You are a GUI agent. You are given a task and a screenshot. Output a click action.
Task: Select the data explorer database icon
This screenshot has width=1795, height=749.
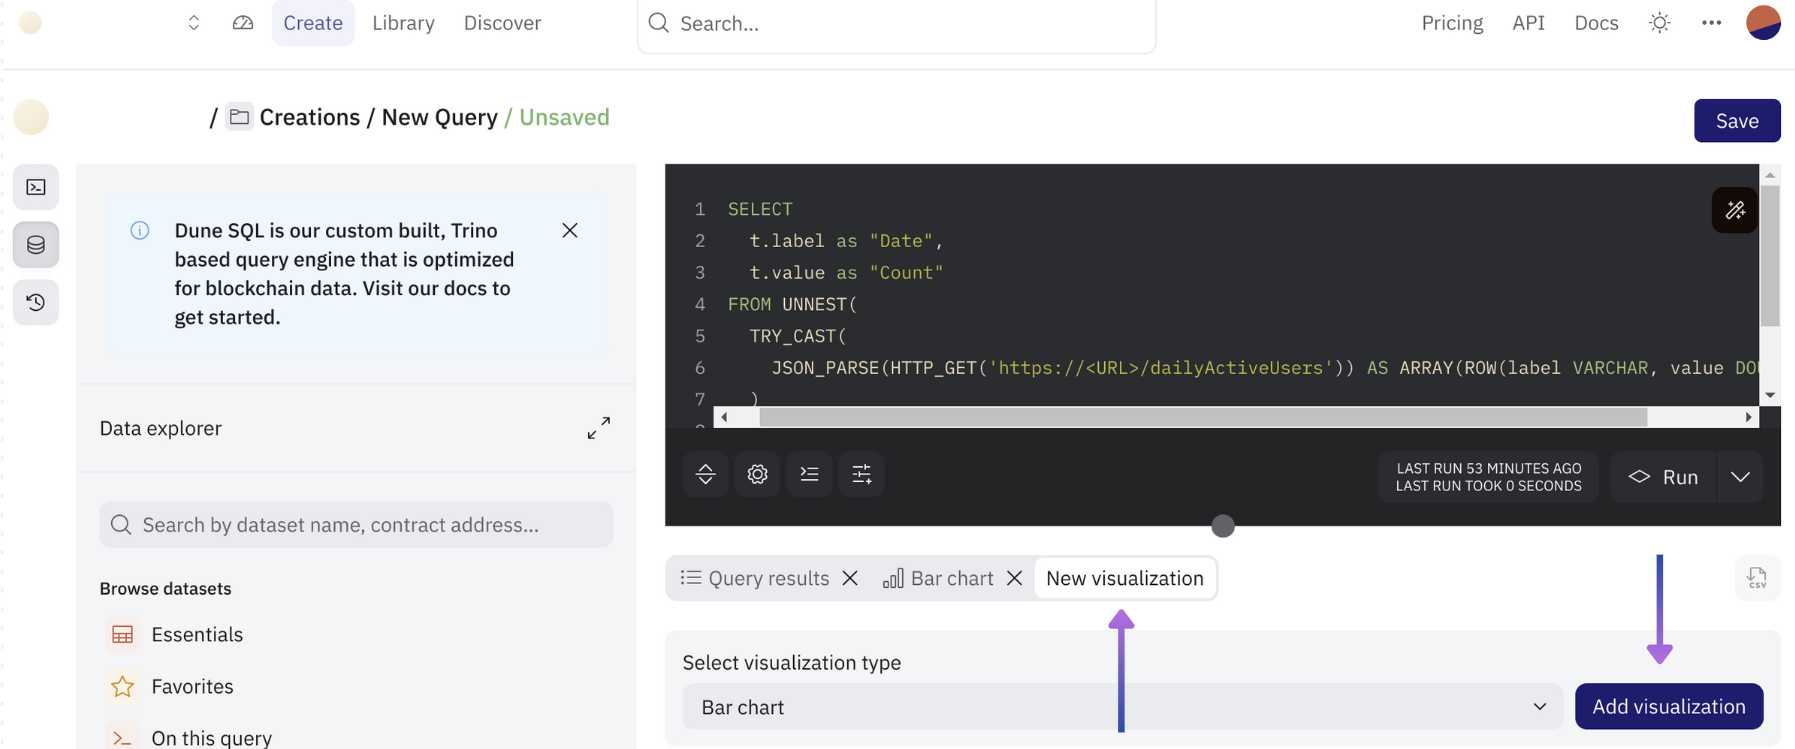pos(36,245)
